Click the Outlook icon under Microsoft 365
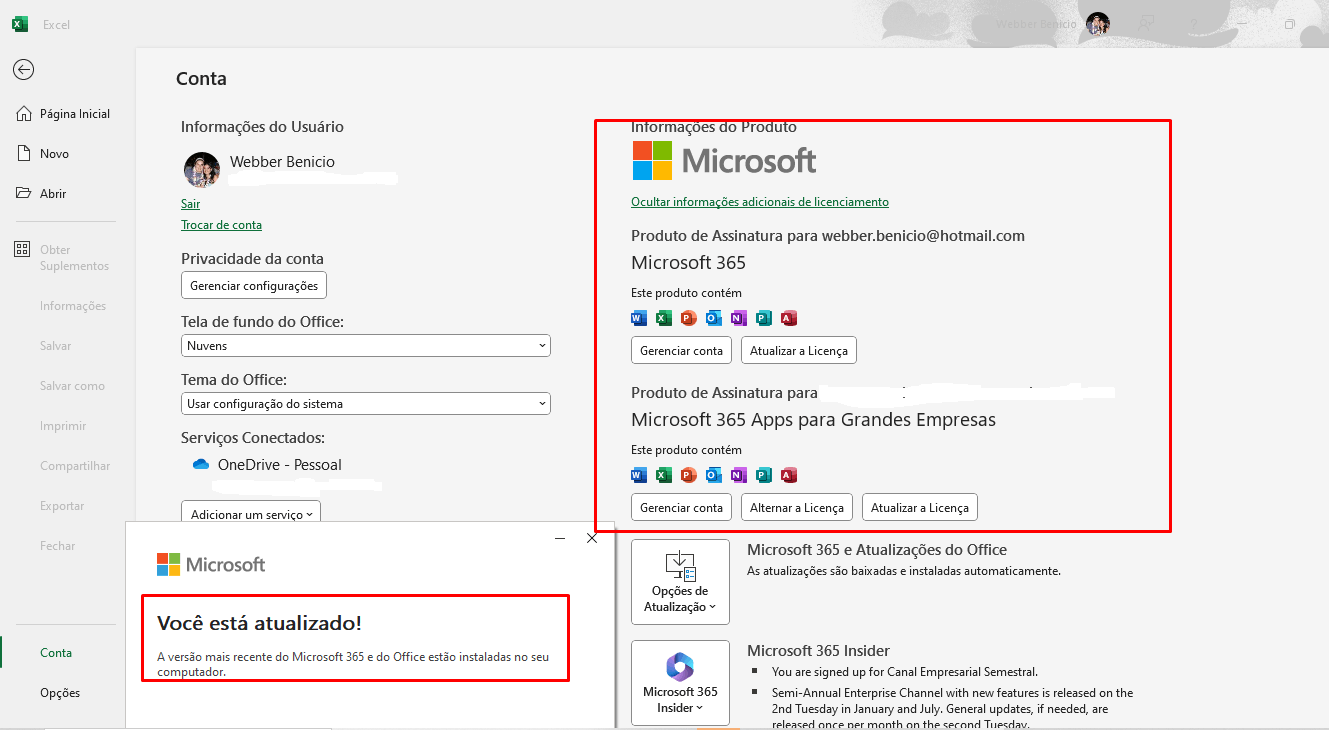Screen dimensions: 1329x730 click(x=713, y=319)
